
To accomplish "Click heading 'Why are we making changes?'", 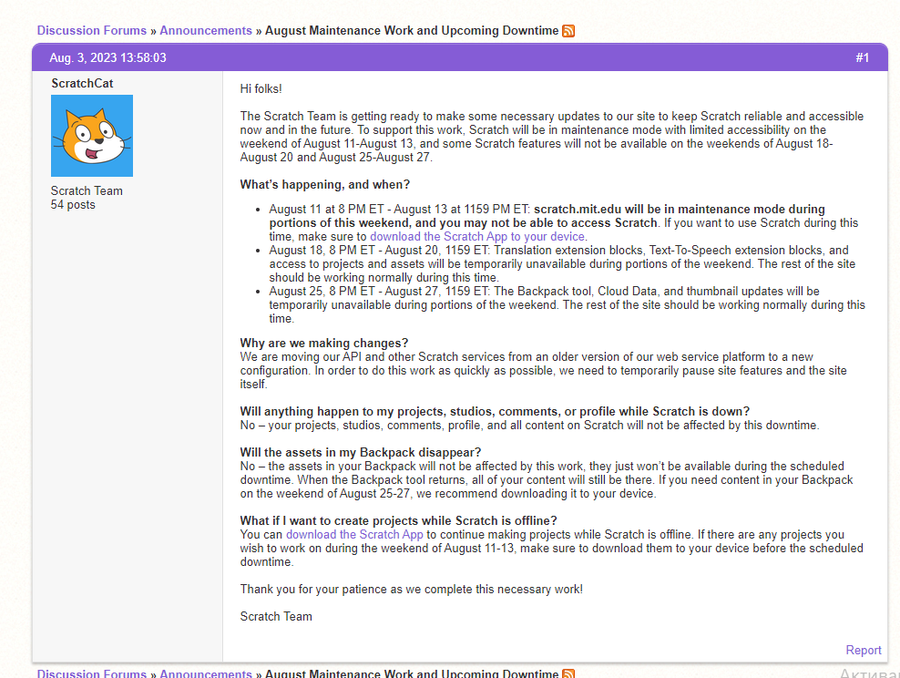I will click(324, 343).
